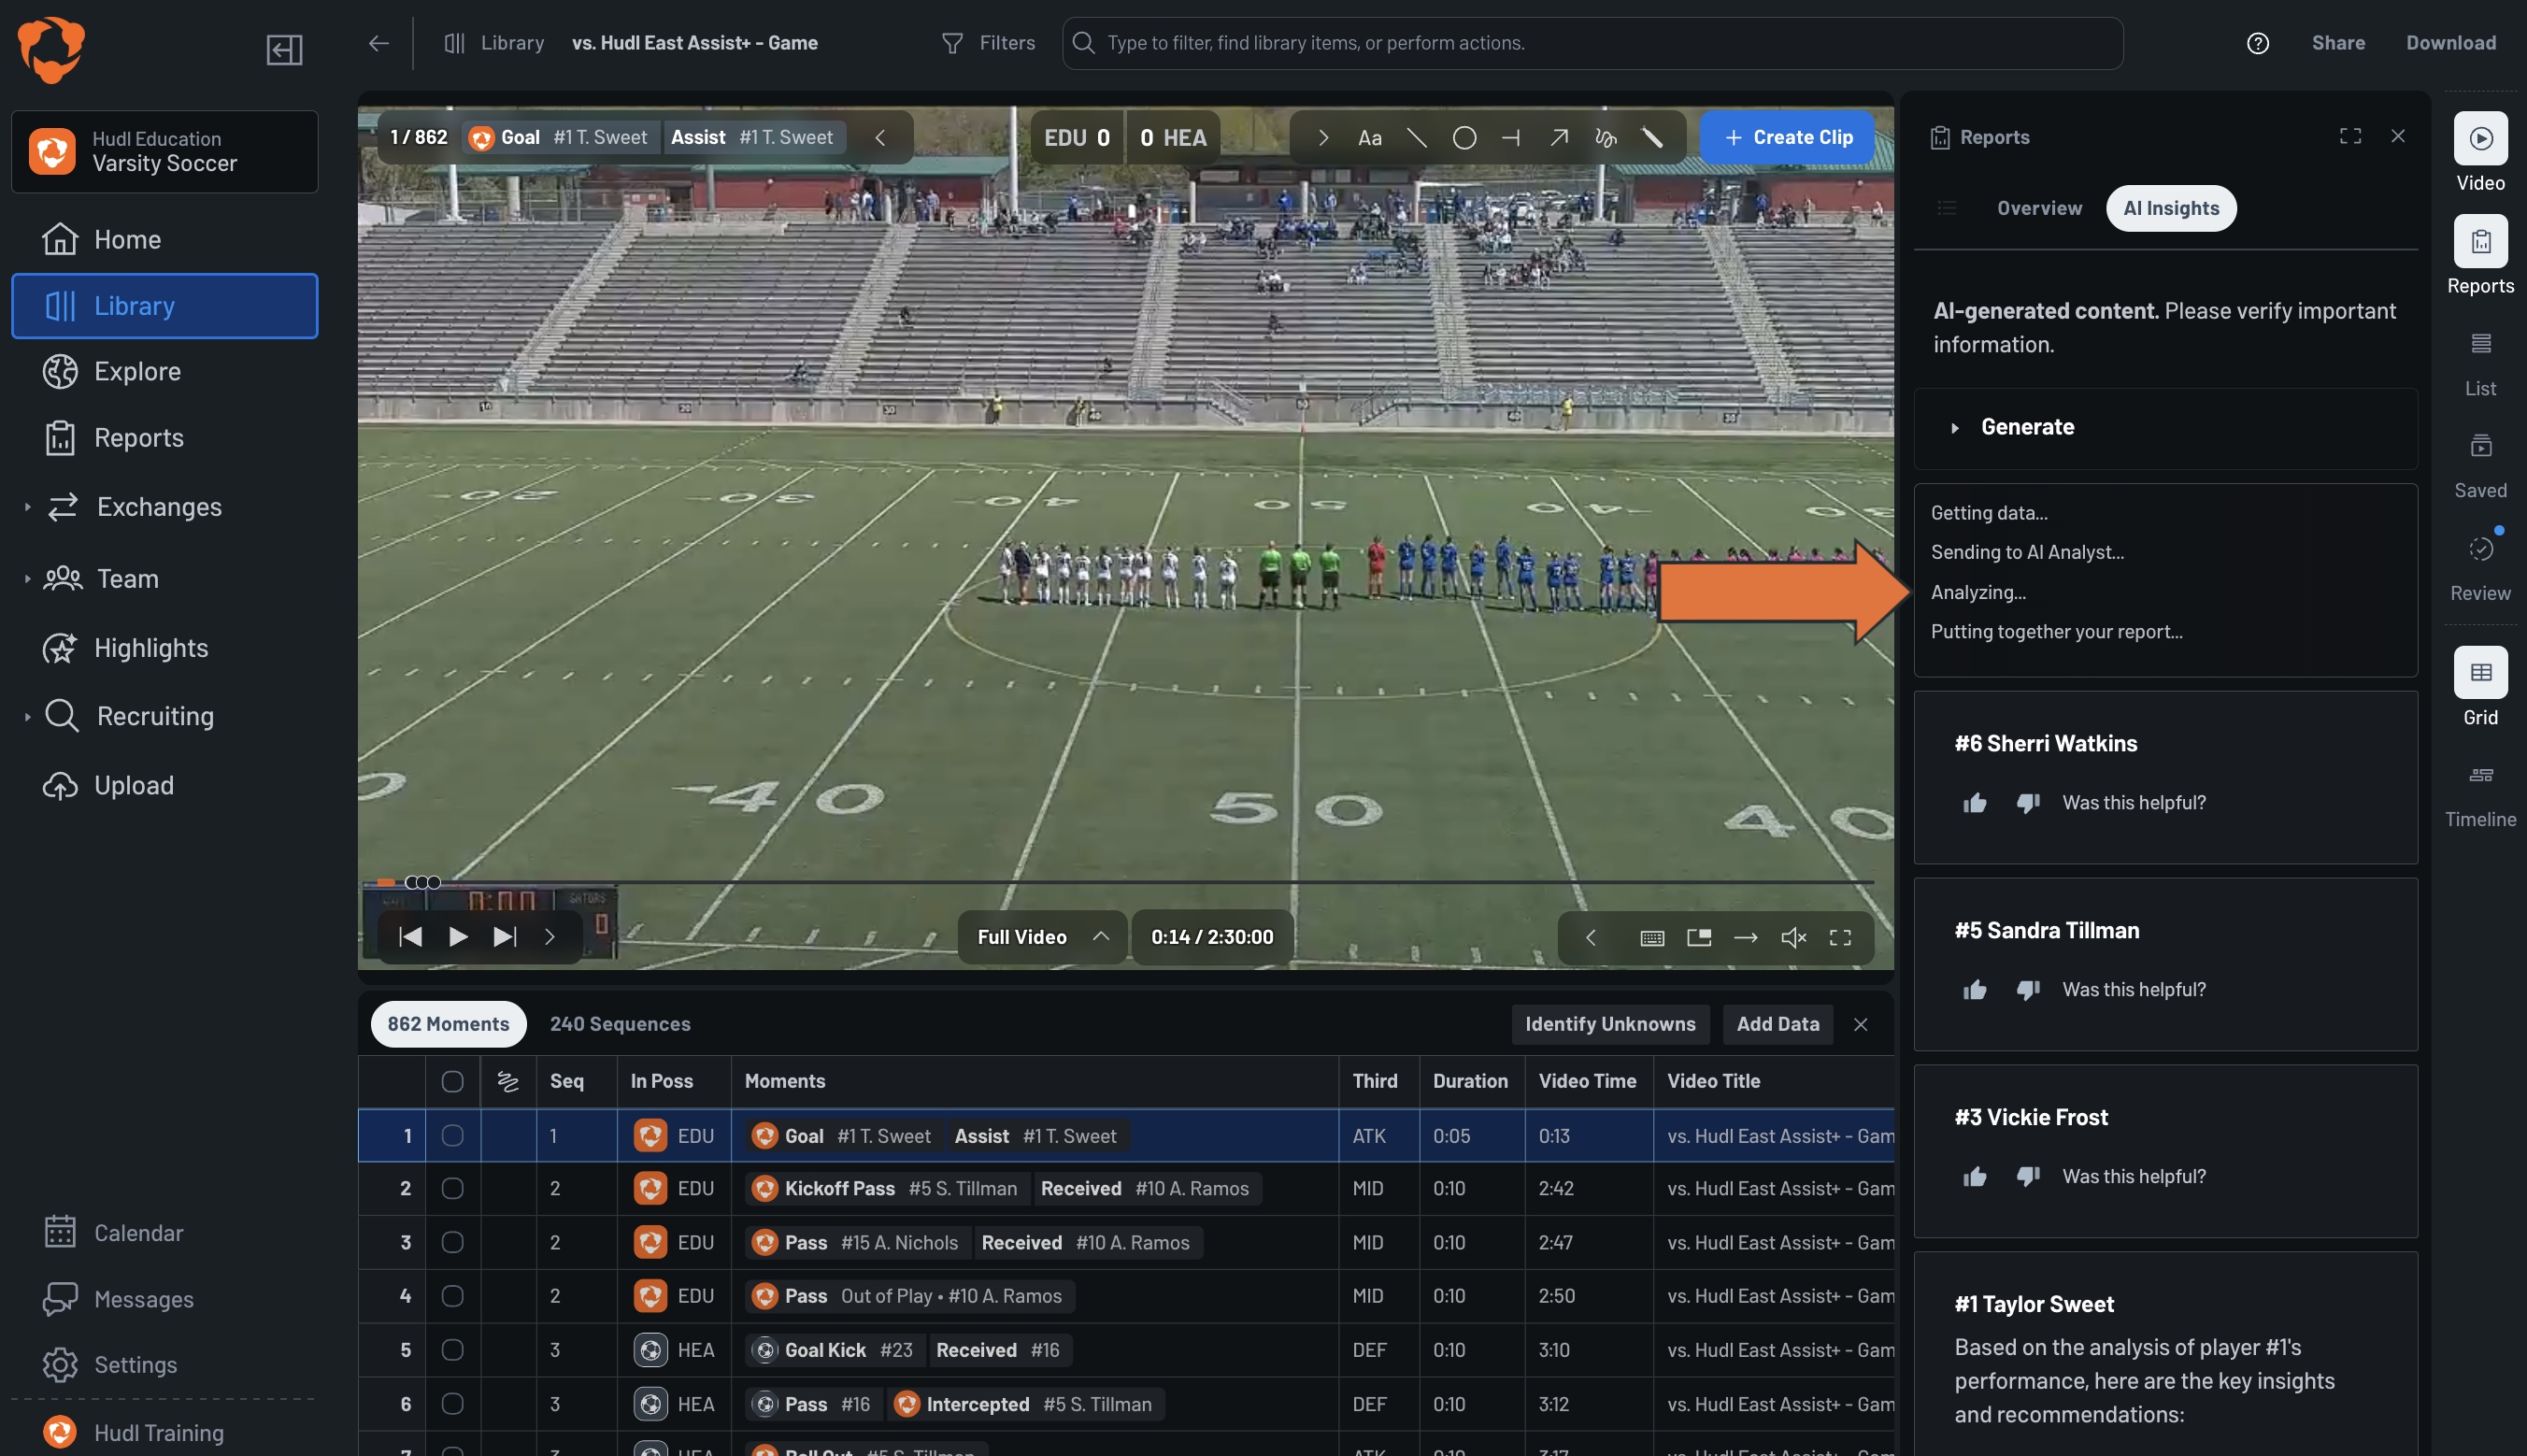
Task: Unmute the video audio
Action: [1793, 937]
